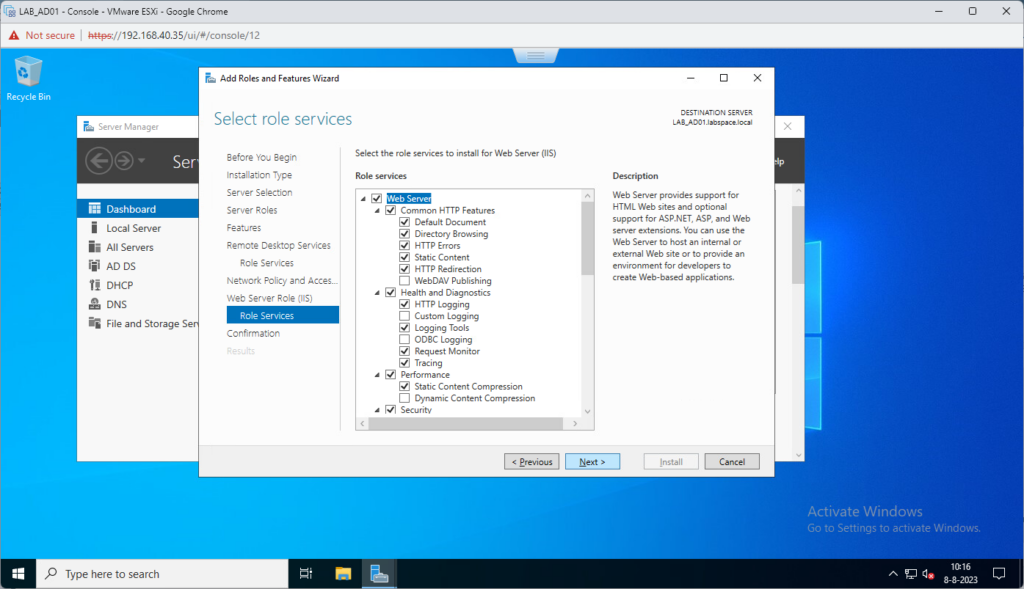Click the Previous button
The height and width of the screenshot is (589, 1024).
coord(532,462)
